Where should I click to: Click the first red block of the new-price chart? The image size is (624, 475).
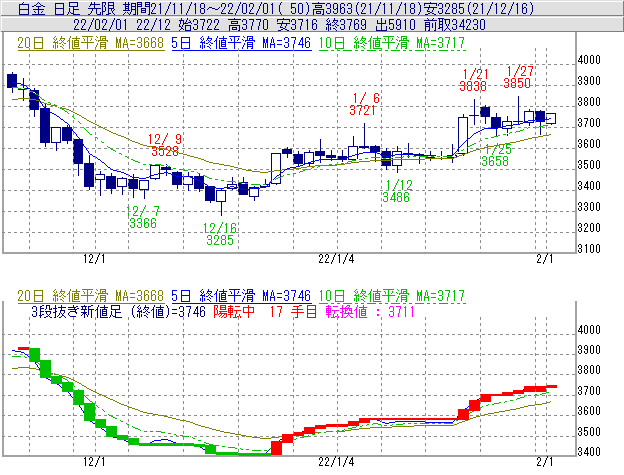coord(24,348)
